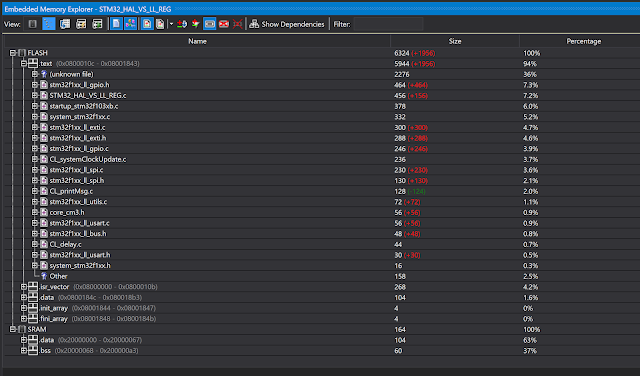Viewport: 640px width, 376px height.
Task: Select the stm32f1xx_ll_usart.c row
Action: [322, 223]
